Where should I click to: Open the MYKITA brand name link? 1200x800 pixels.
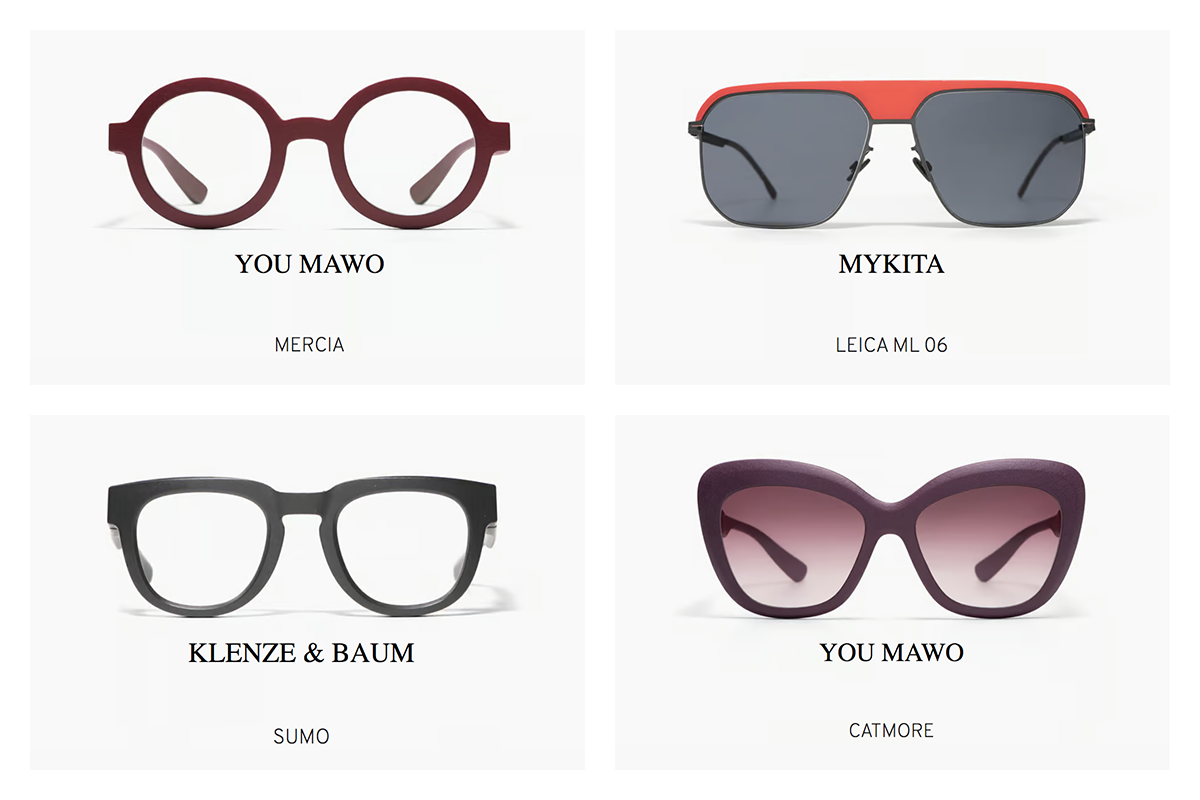pyautogui.click(x=891, y=264)
